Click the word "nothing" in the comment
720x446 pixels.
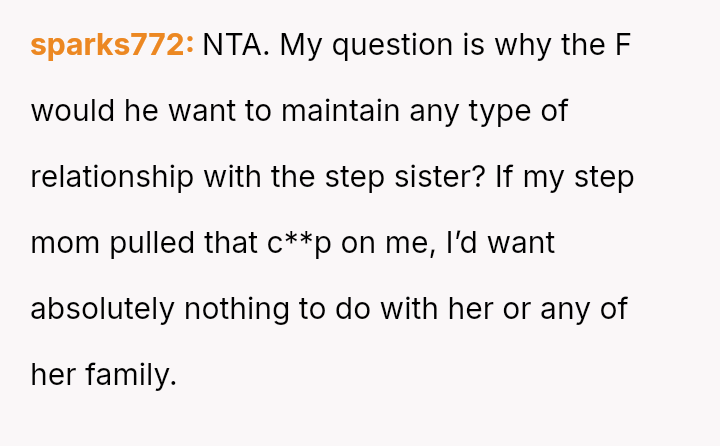tap(240, 309)
